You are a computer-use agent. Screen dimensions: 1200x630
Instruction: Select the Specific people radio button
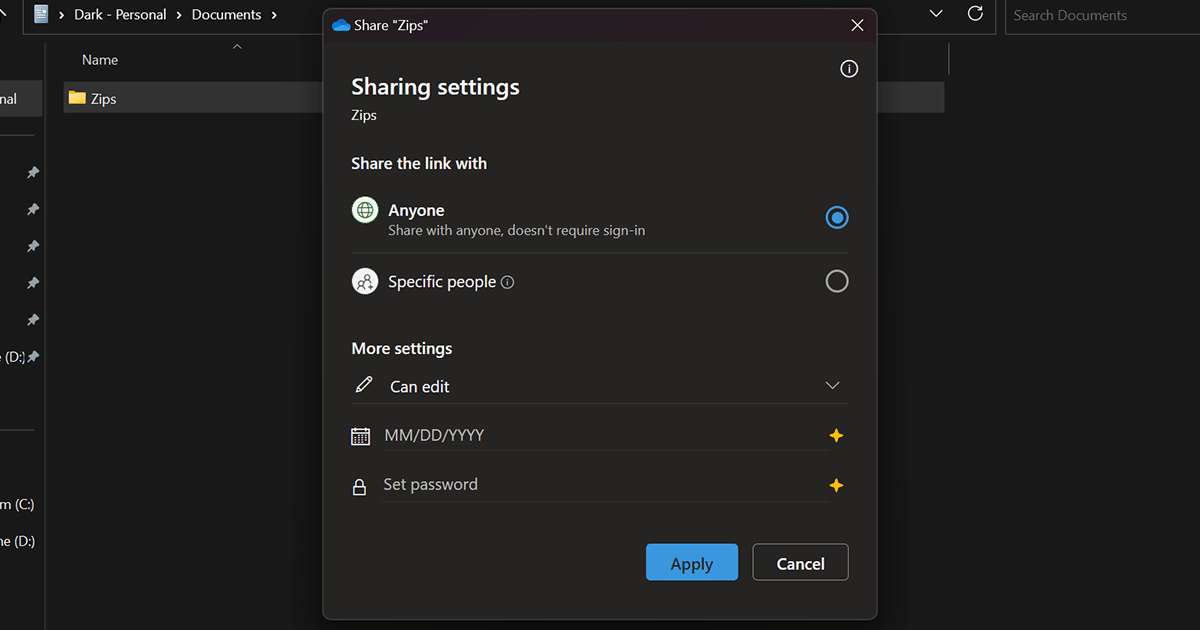836,281
